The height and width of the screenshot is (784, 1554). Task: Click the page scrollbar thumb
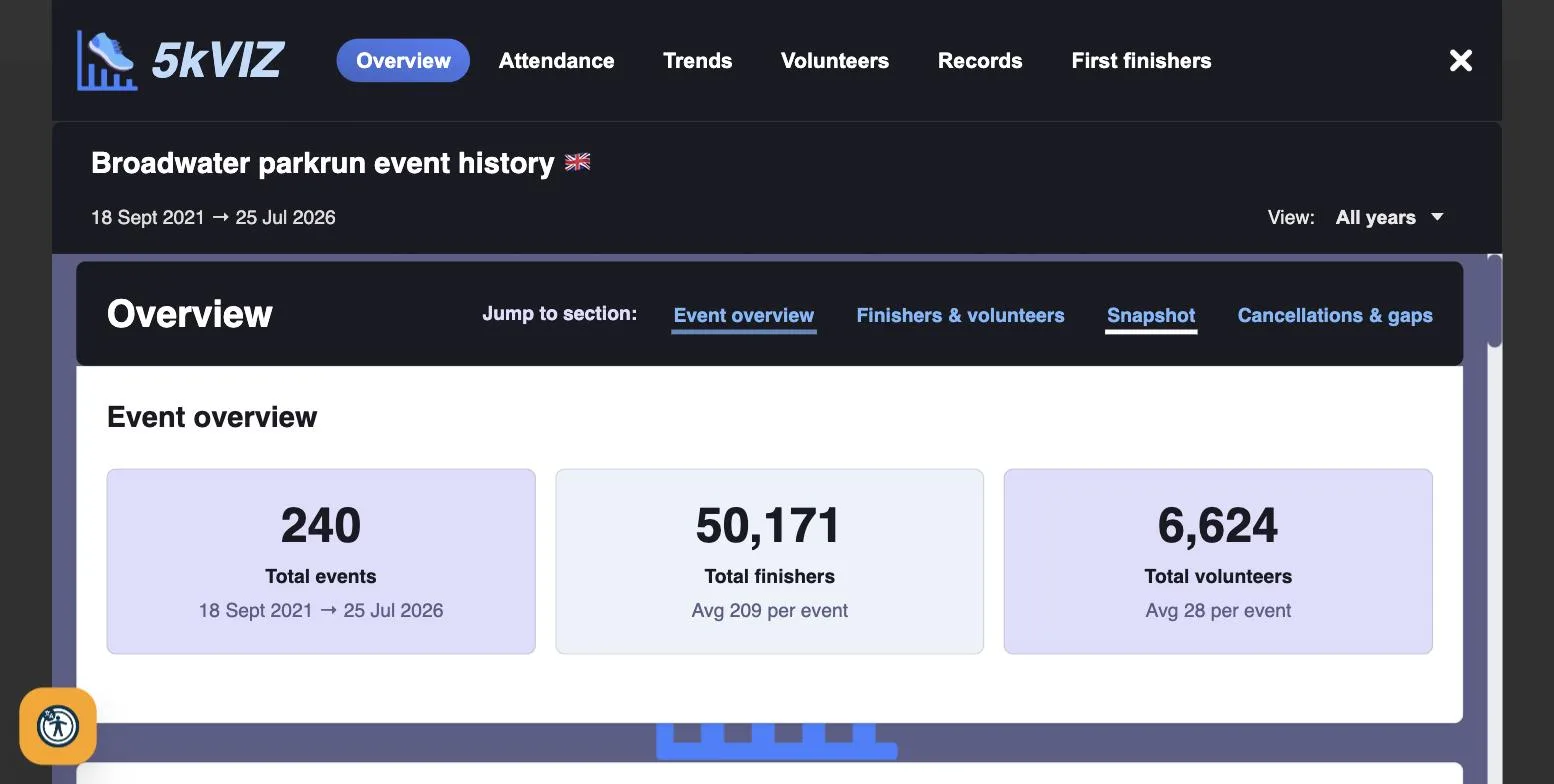click(1494, 301)
